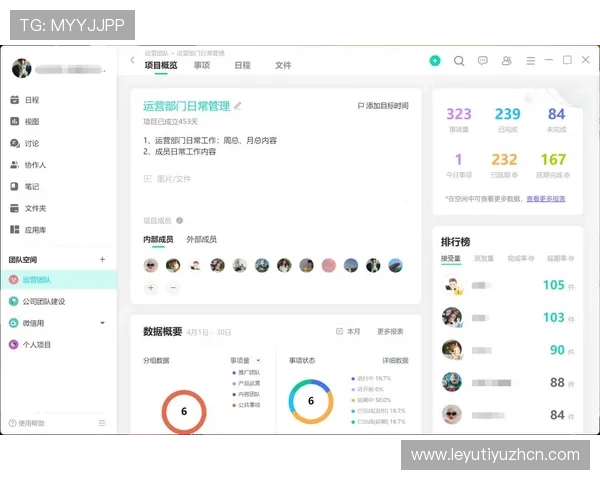Open the 本月 date range selector

coord(348,331)
